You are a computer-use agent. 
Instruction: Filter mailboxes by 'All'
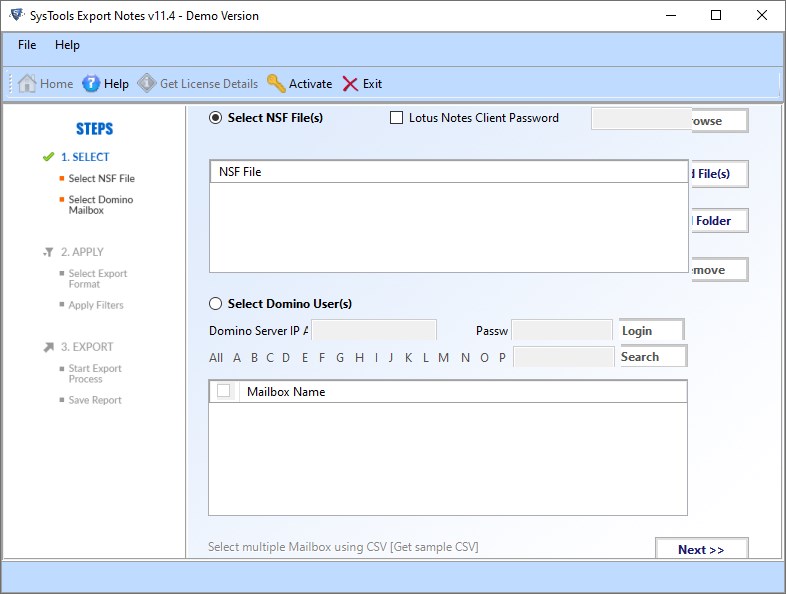216,357
